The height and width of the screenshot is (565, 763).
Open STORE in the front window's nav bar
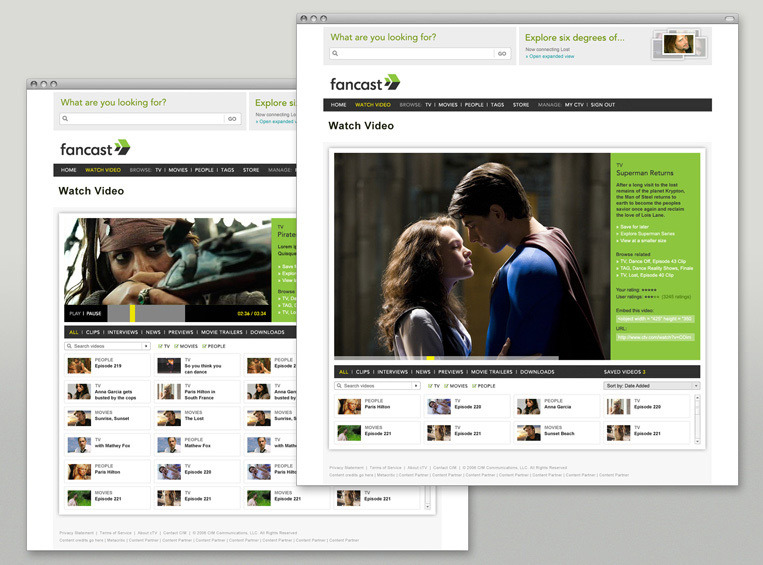point(521,105)
